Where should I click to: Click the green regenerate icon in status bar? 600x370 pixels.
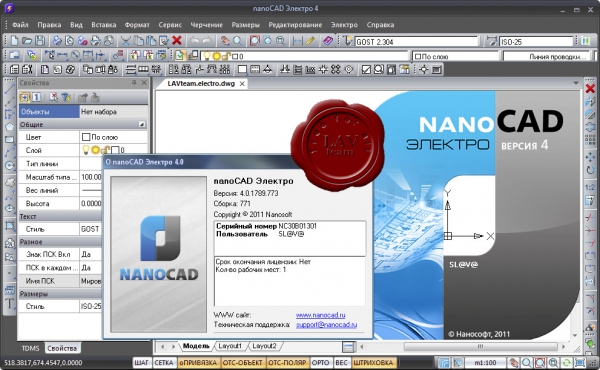coord(566,362)
